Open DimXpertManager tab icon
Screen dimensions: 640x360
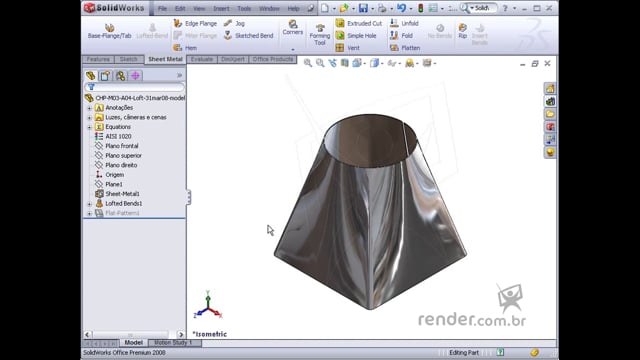pos(135,76)
